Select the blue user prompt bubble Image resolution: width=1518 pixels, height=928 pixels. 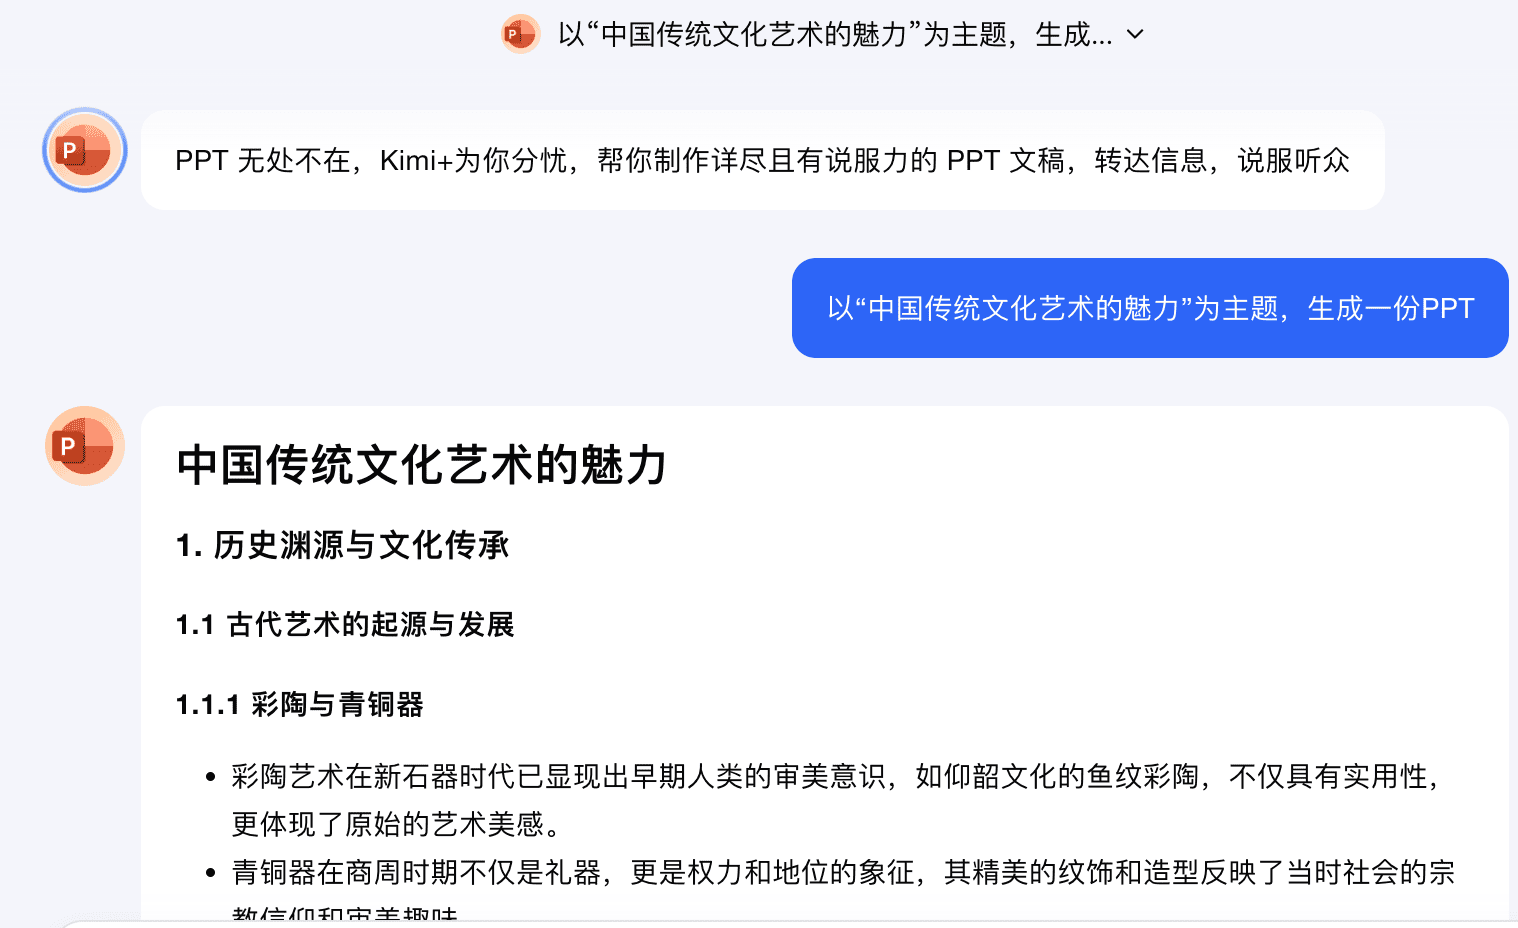tap(1150, 308)
